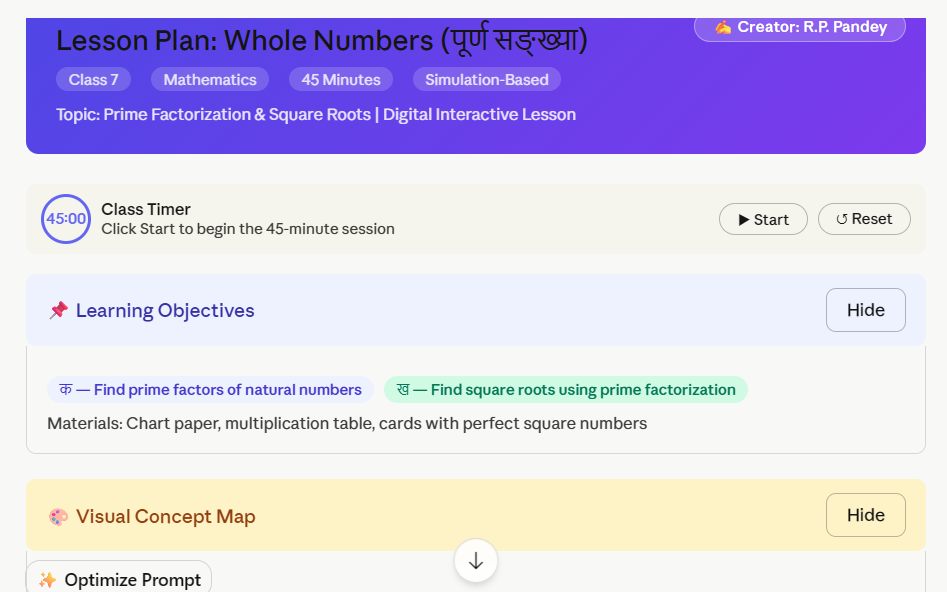
Task: Click the 45:00 circular timer display
Action: (x=66, y=219)
